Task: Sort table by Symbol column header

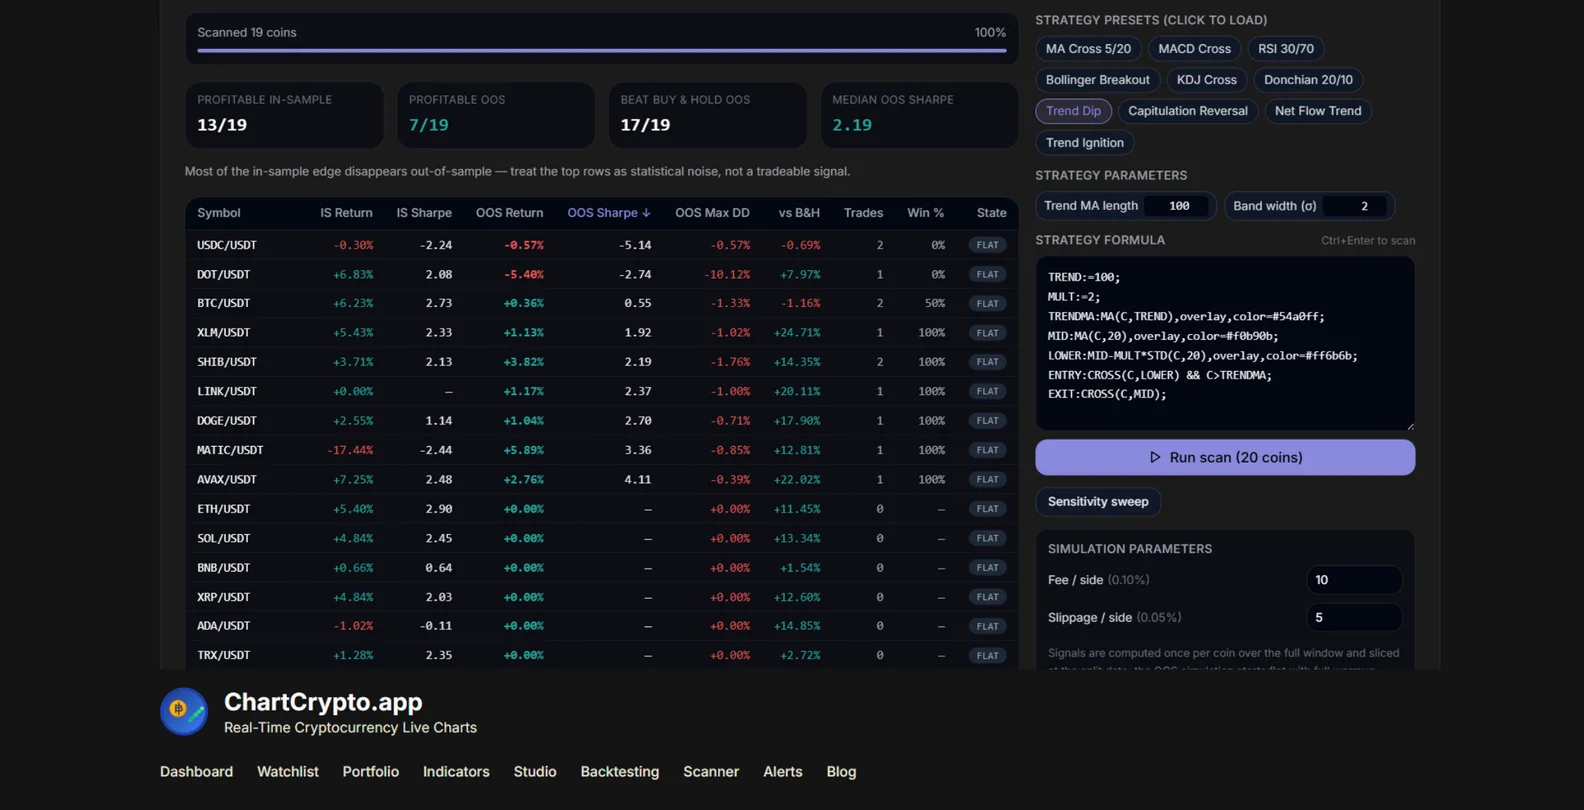Action: [x=218, y=213]
